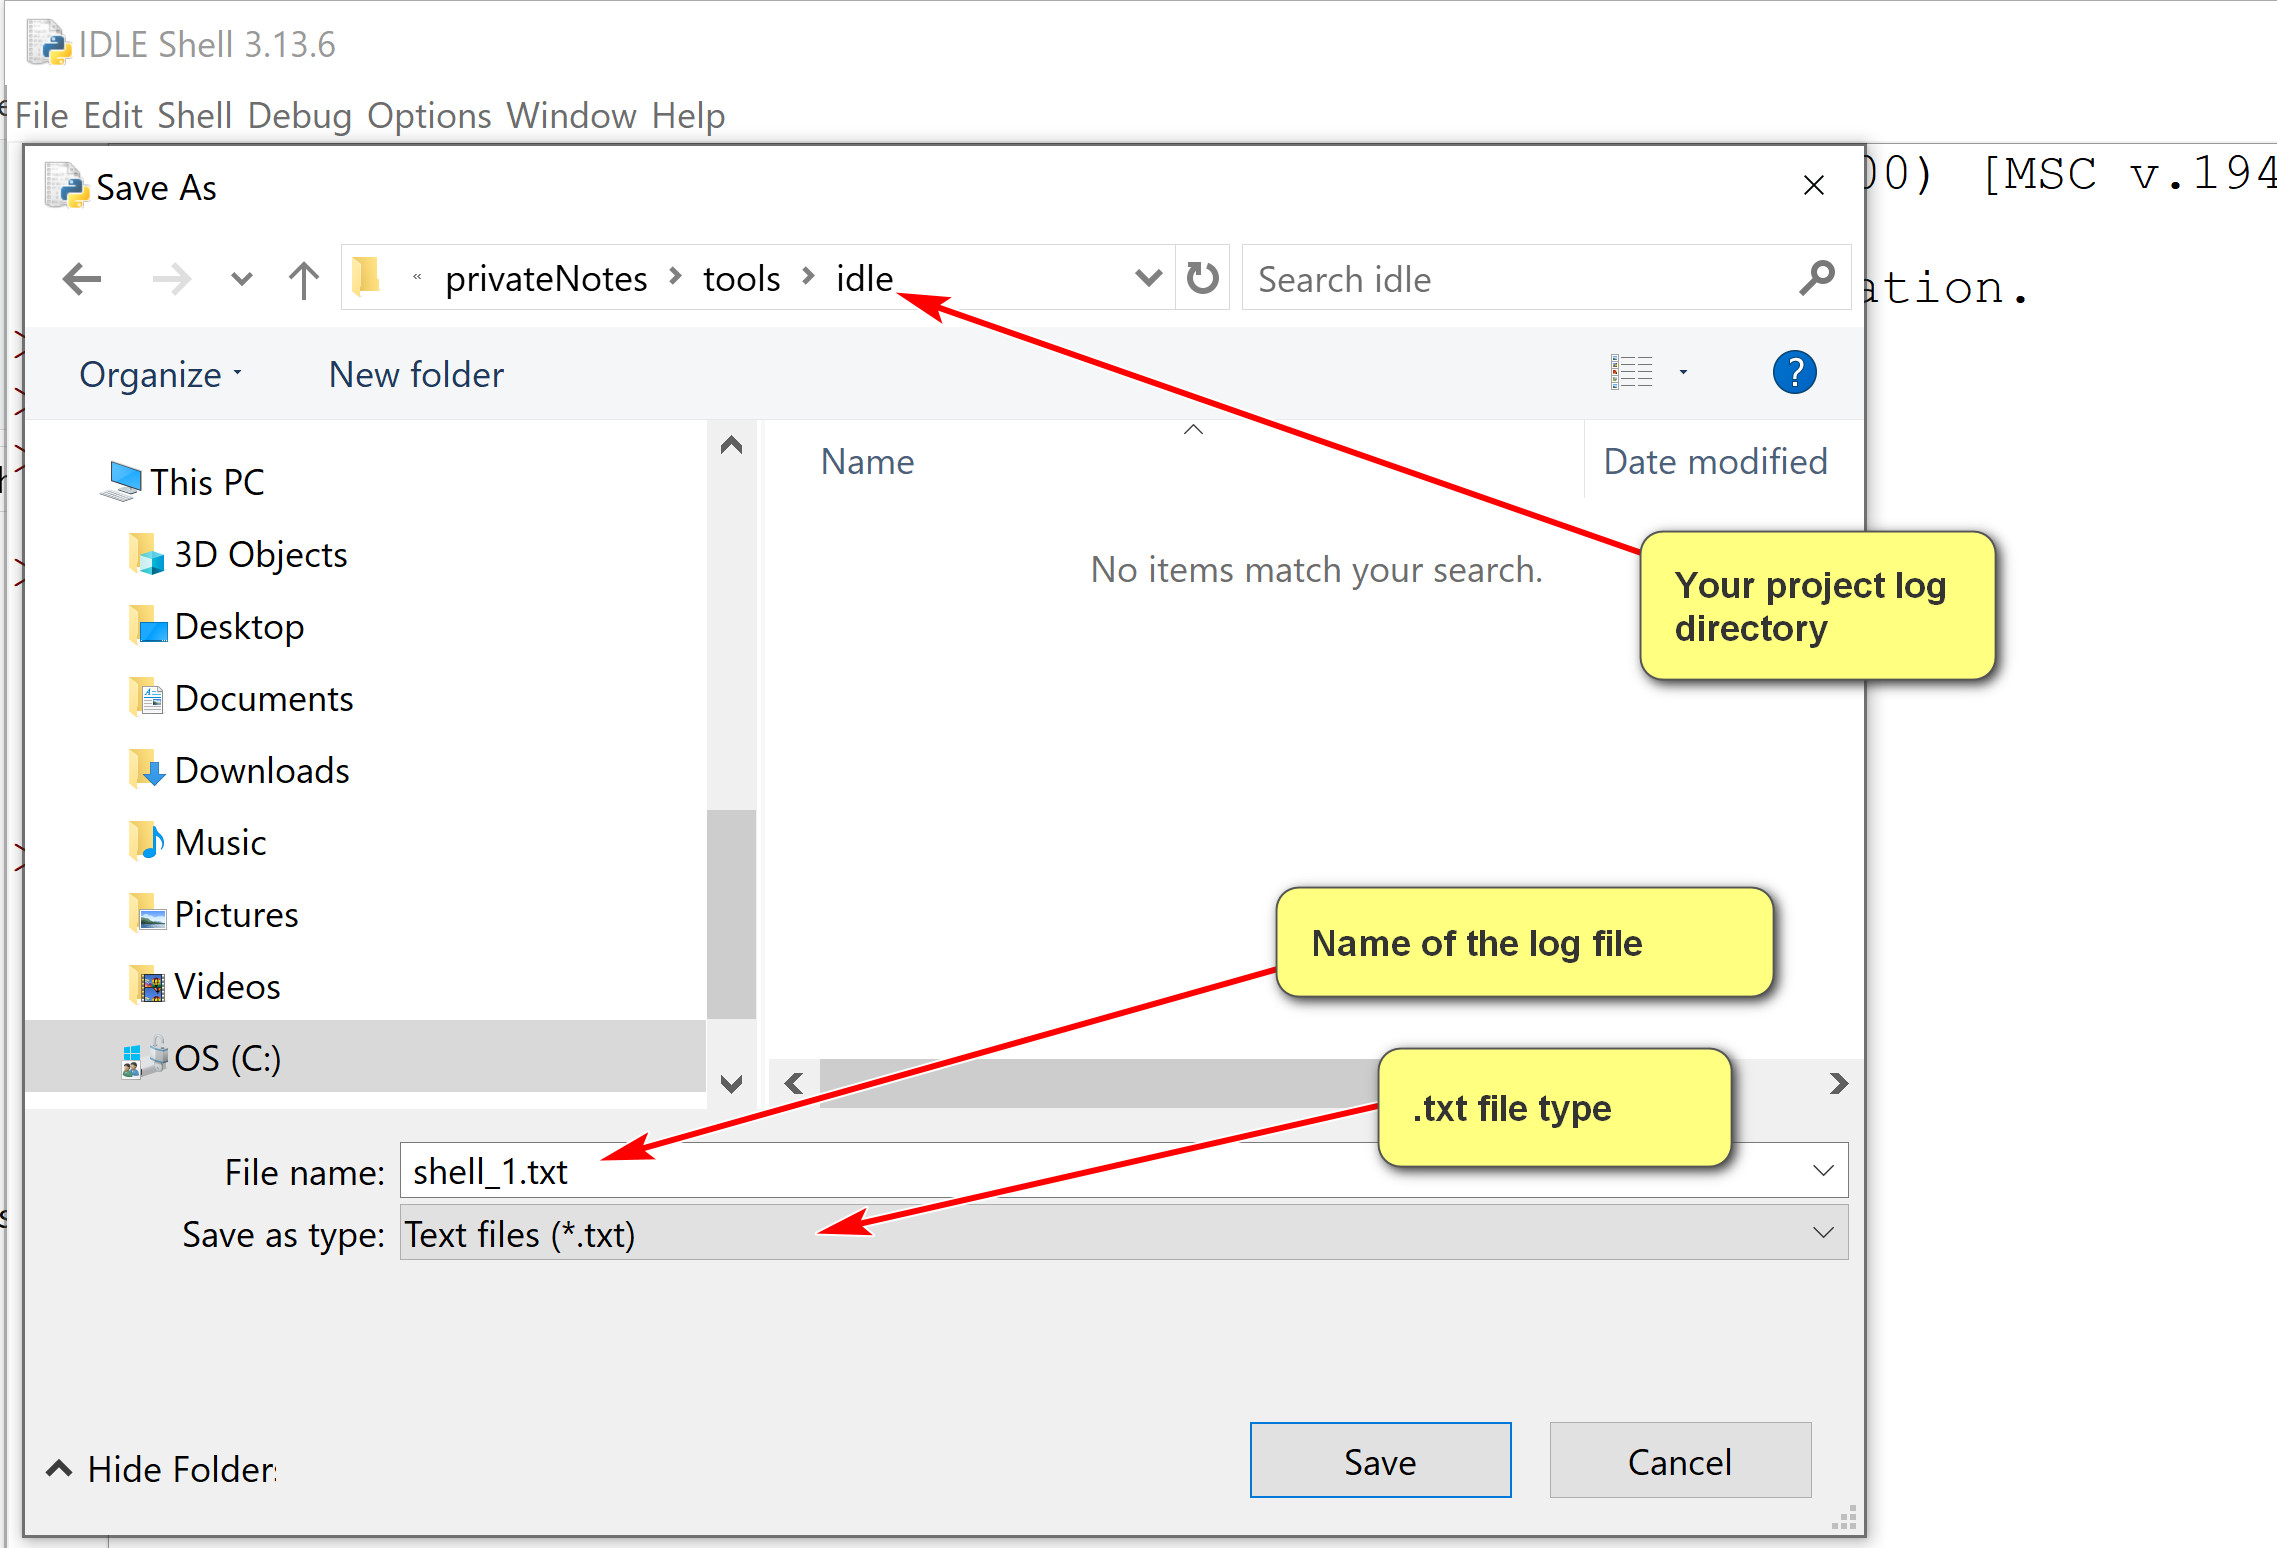The width and height of the screenshot is (2277, 1548).
Task: Click the Videos folder icon
Action: 147,986
